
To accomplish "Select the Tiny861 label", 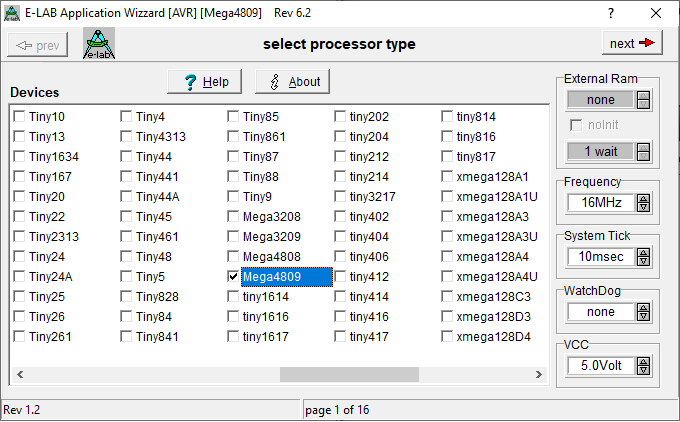I will coord(264,137).
